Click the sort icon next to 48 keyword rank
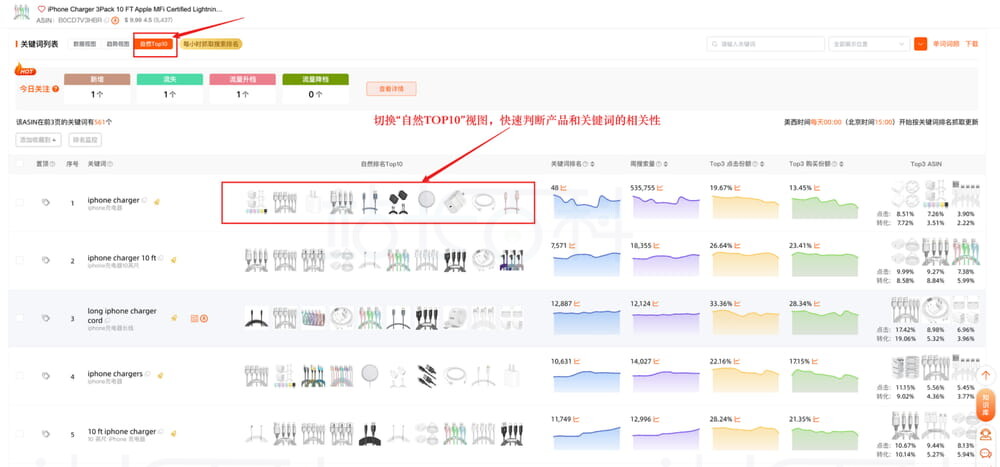The width and height of the screenshot is (1000, 467). (x=564, y=187)
